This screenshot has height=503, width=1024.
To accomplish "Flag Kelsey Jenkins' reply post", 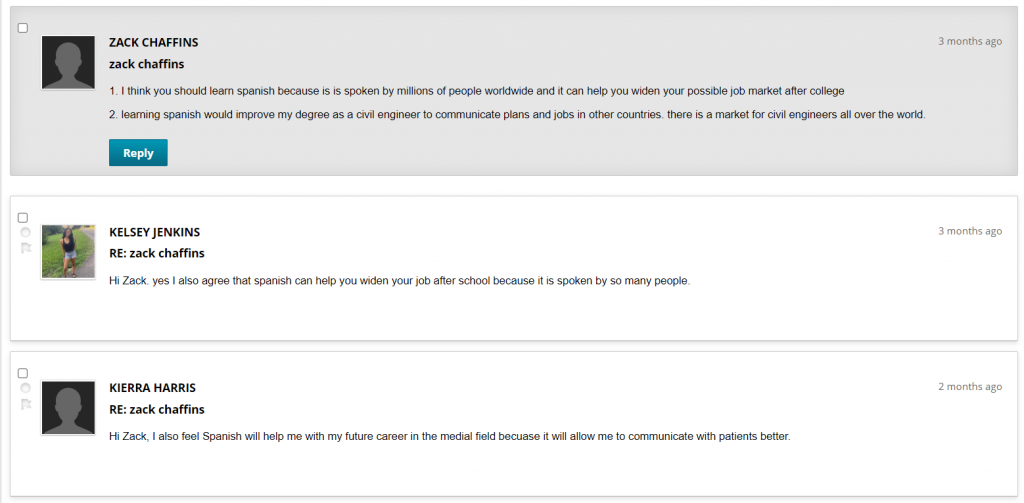I will tap(26, 248).
